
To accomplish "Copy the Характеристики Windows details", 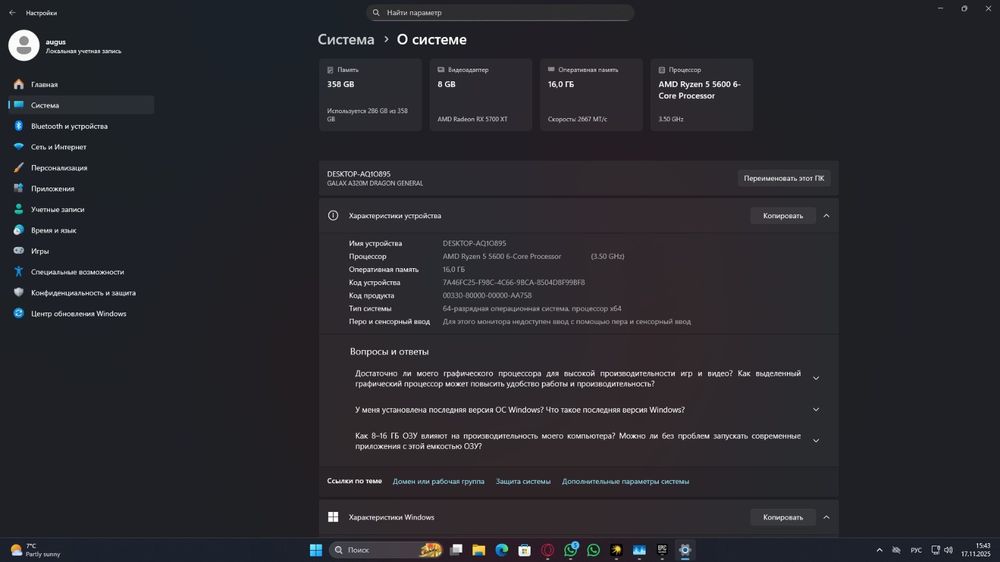I will (783, 517).
